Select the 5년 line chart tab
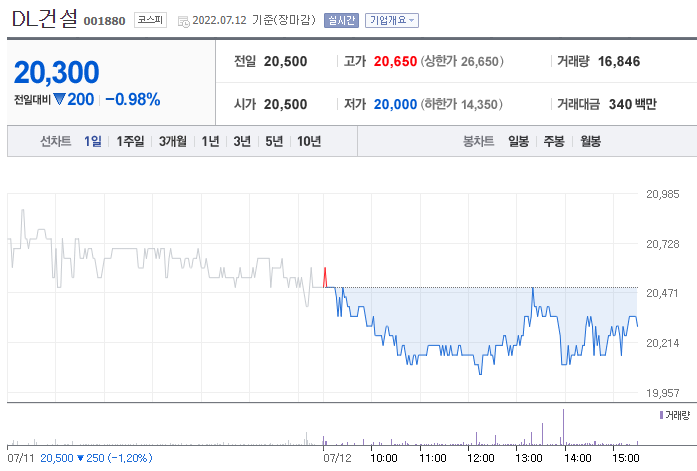 click(274, 141)
